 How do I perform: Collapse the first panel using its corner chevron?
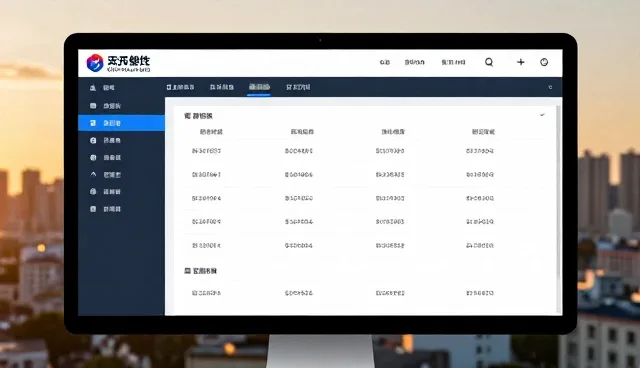point(542,115)
